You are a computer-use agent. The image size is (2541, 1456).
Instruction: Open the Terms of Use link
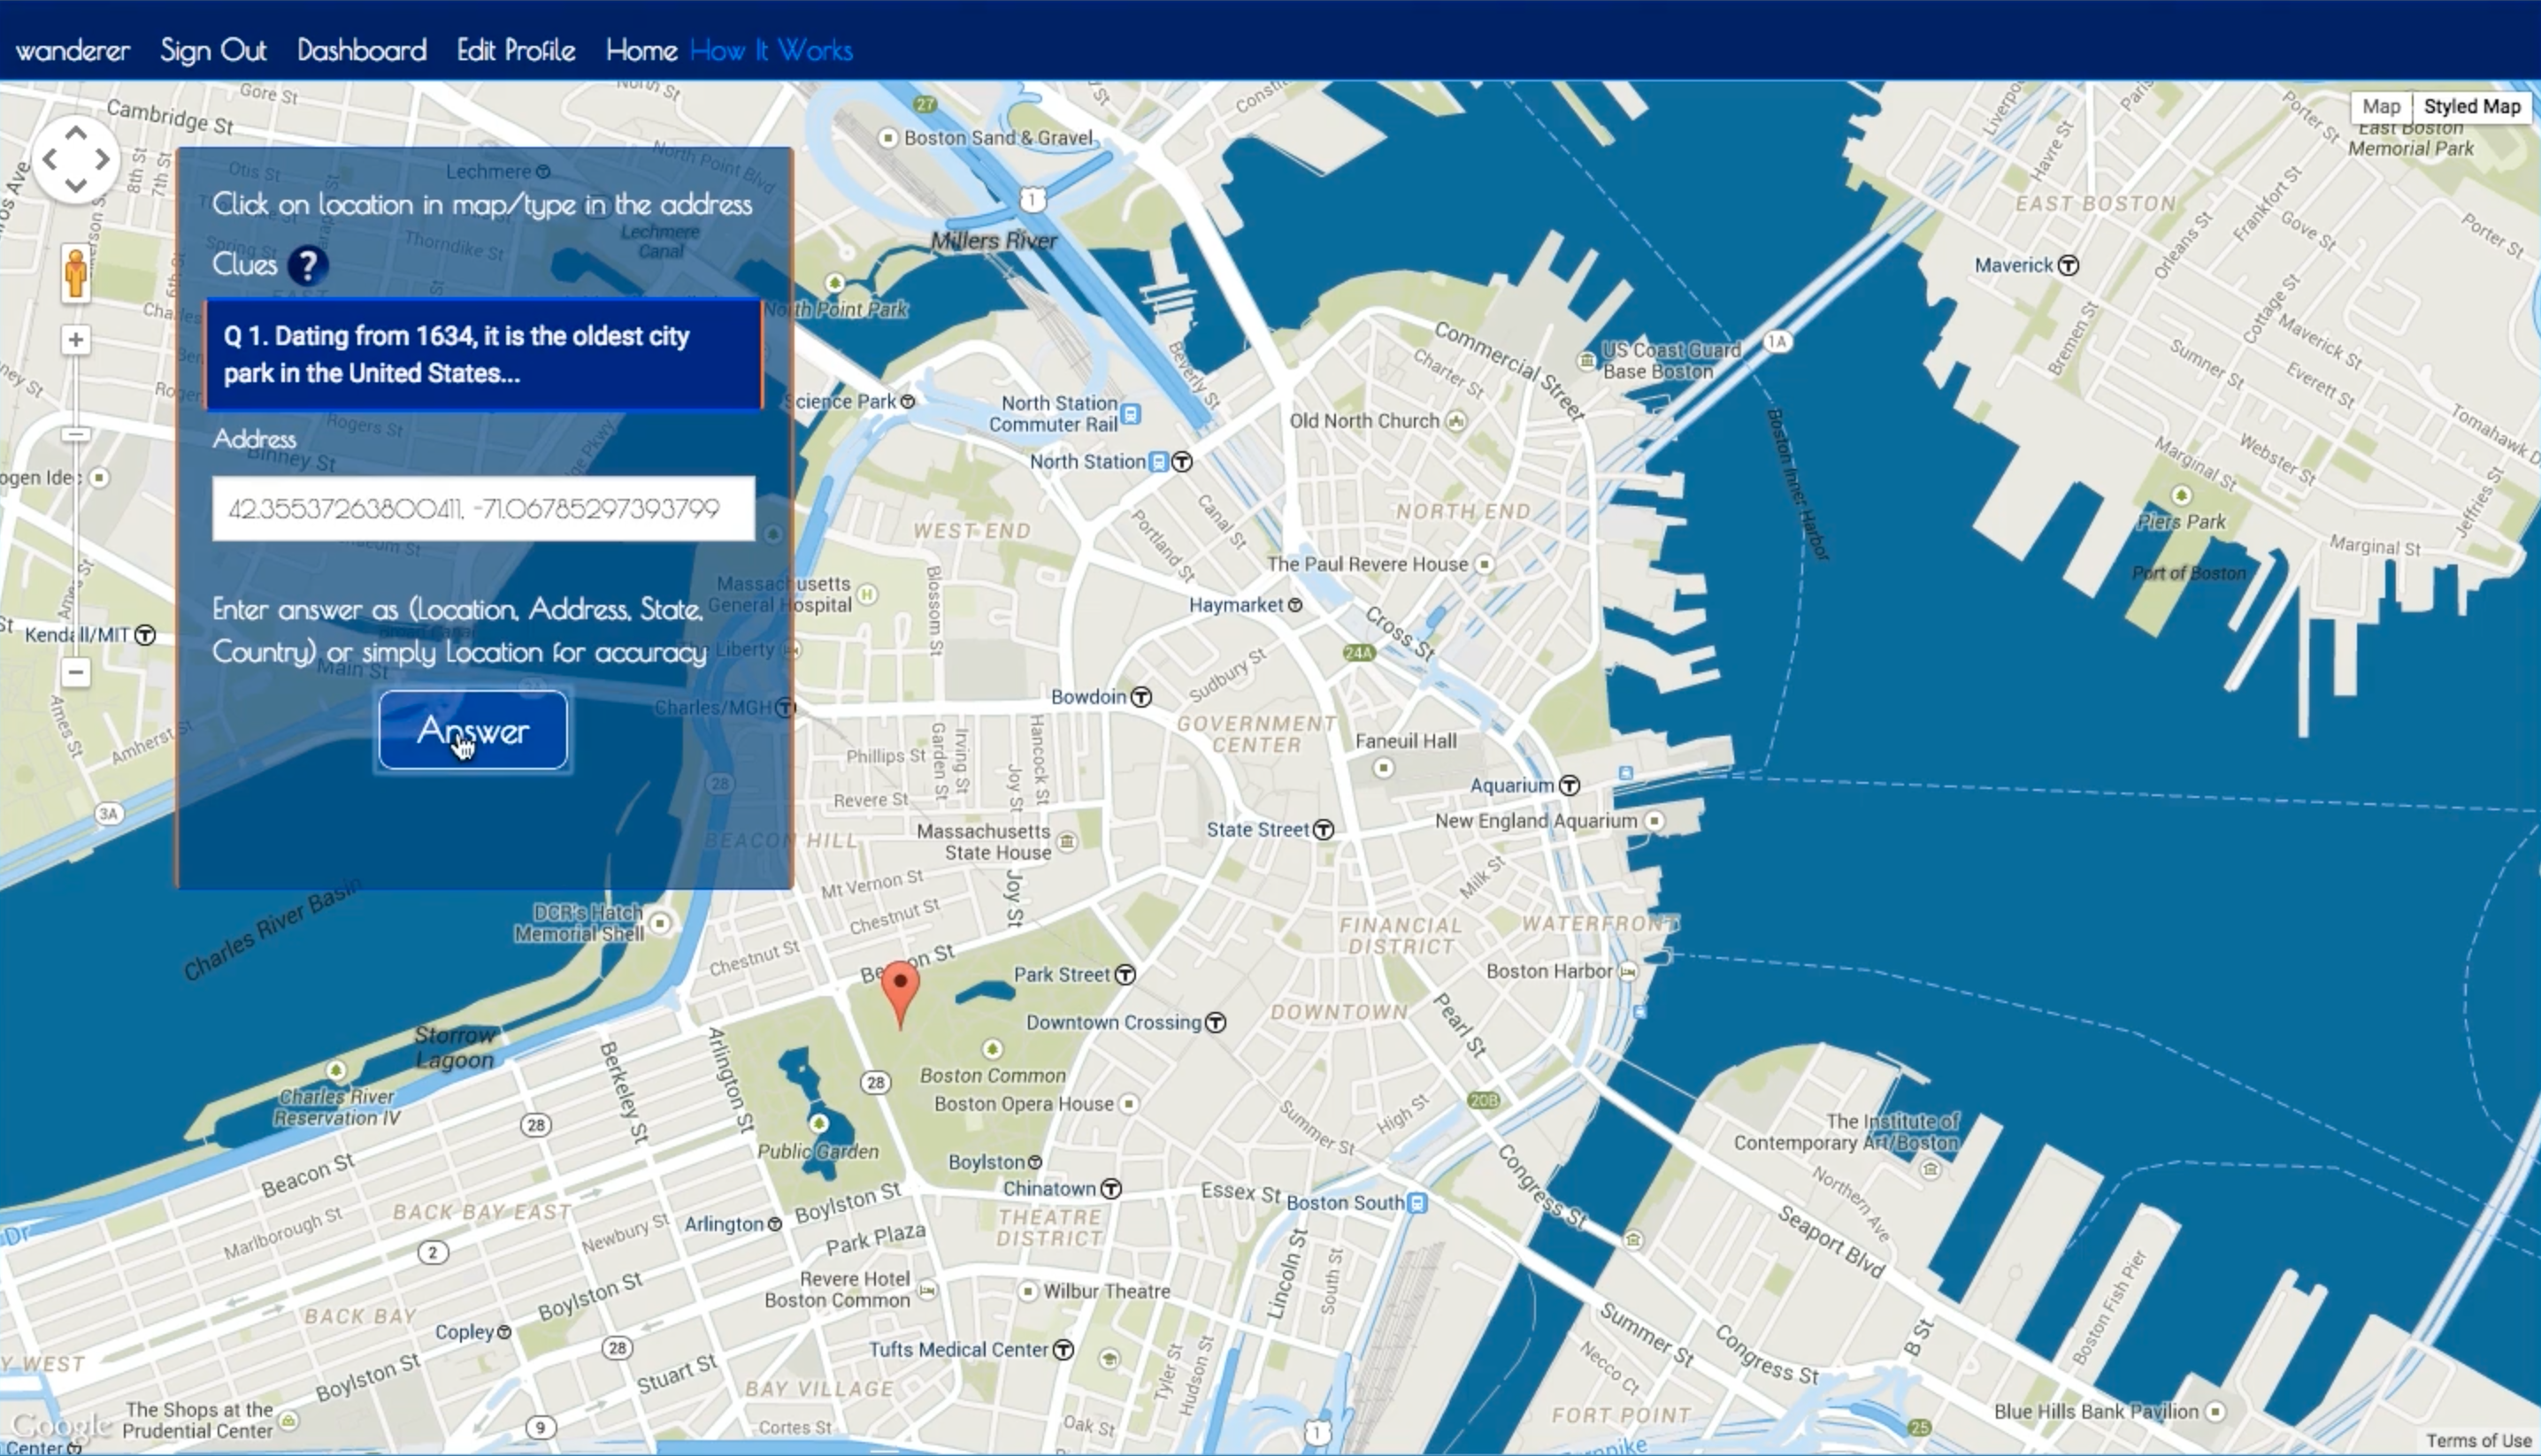tap(2478, 1440)
